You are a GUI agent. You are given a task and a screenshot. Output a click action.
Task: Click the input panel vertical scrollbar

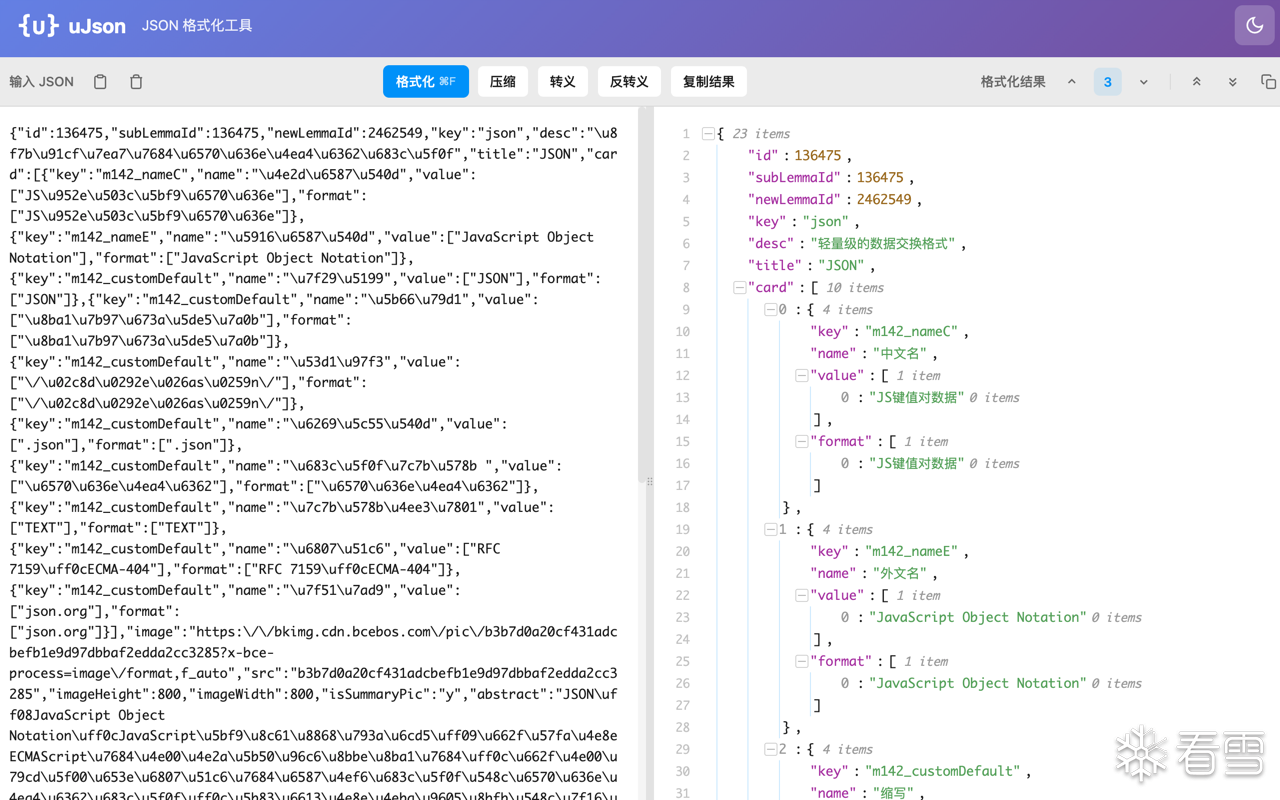coord(642,295)
